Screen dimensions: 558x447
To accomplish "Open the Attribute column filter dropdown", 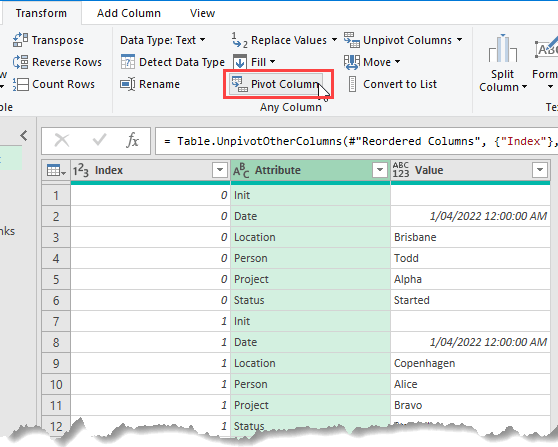I will tap(380, 170).
